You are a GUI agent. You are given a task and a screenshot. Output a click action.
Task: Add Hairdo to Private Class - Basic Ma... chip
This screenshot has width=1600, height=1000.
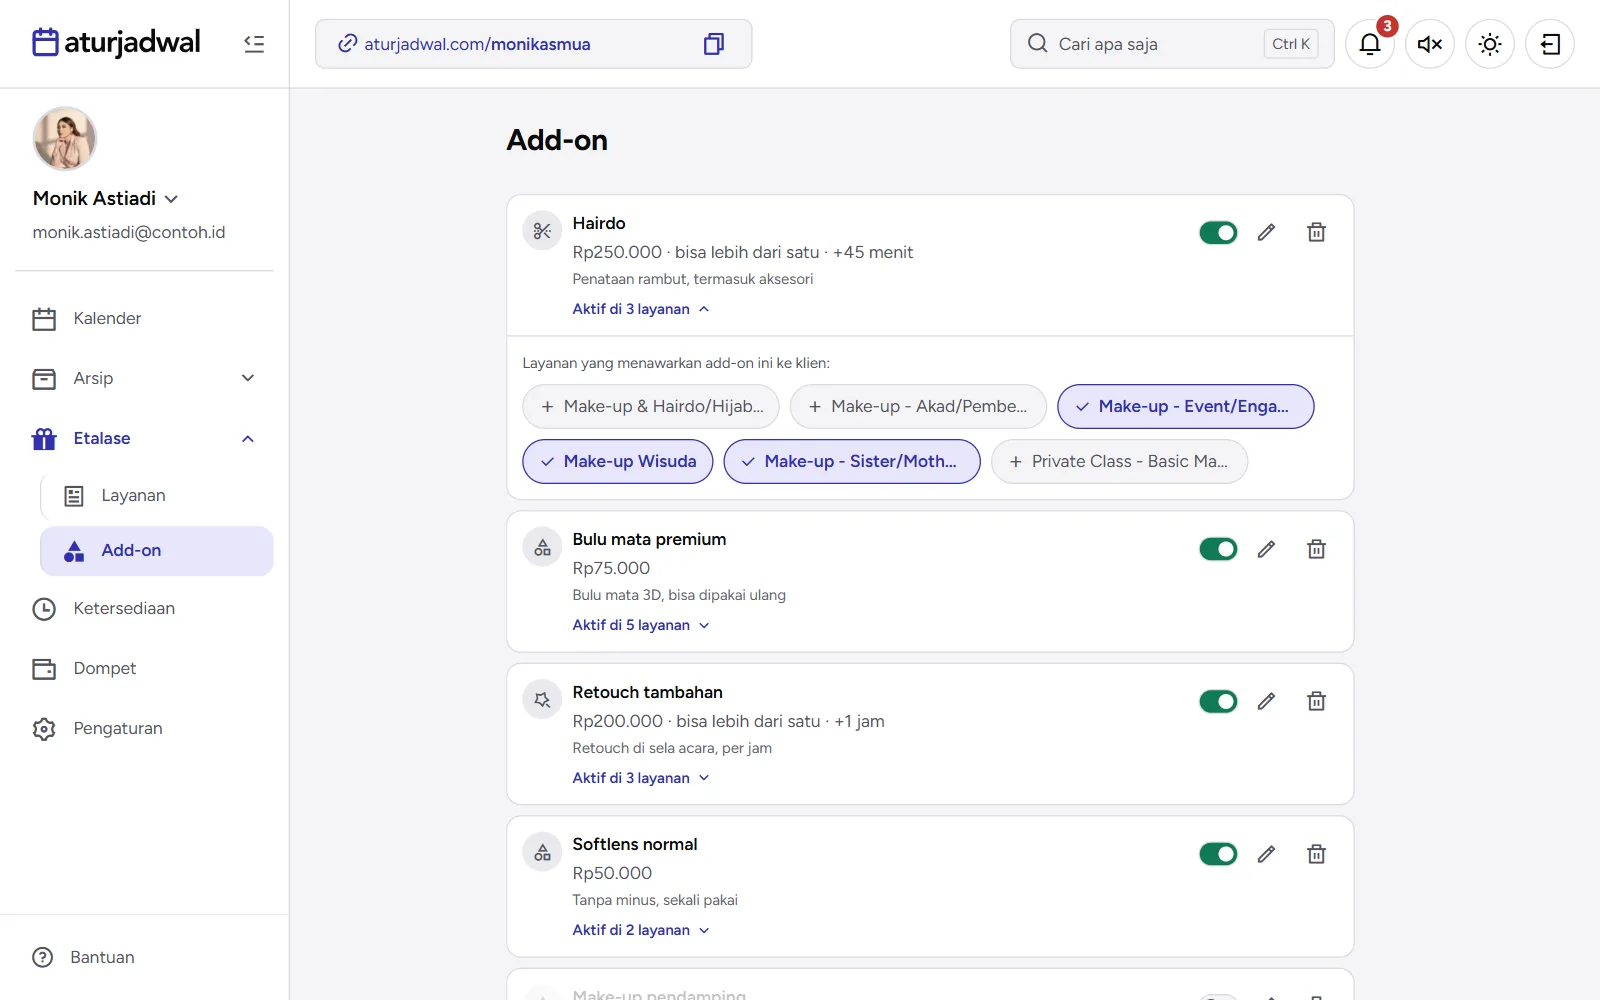[1119, 461]
